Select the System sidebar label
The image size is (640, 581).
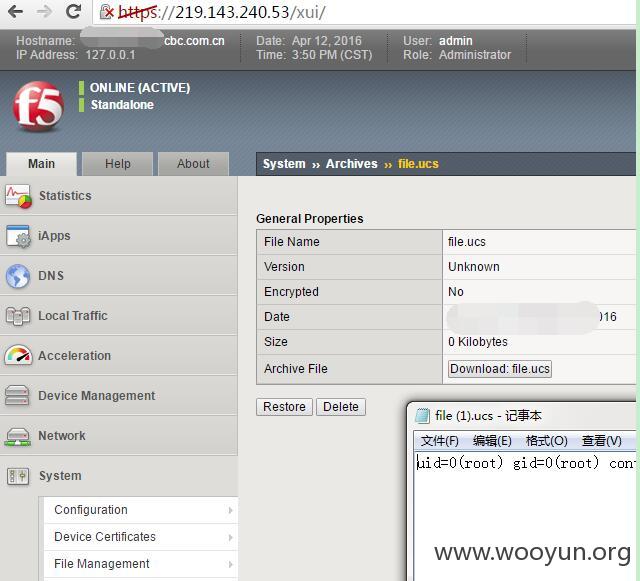pos(60,476)
